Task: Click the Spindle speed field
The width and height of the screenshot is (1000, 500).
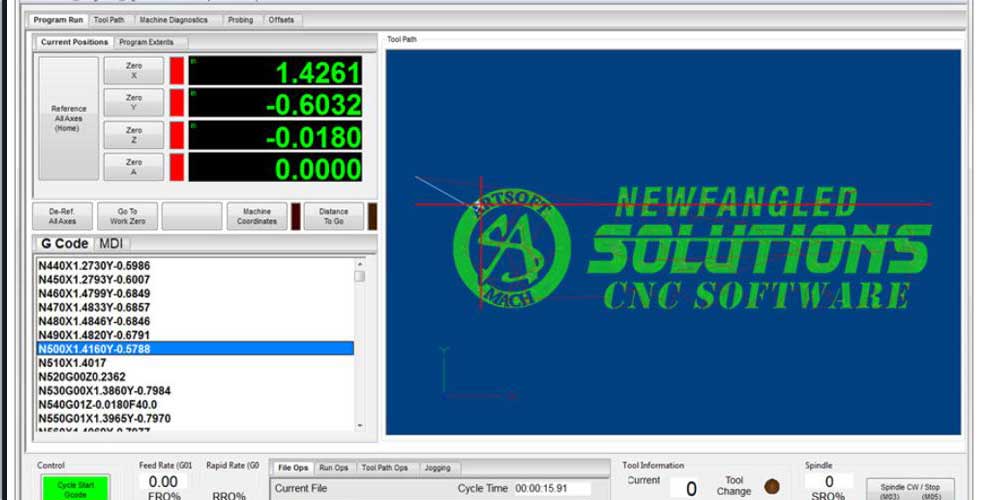Action: (829, 482)
